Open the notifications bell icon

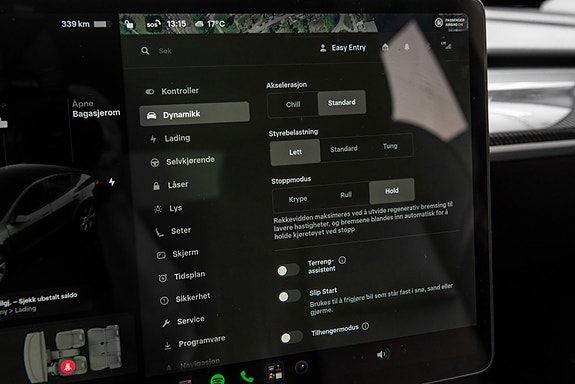(x=407, y=47)
